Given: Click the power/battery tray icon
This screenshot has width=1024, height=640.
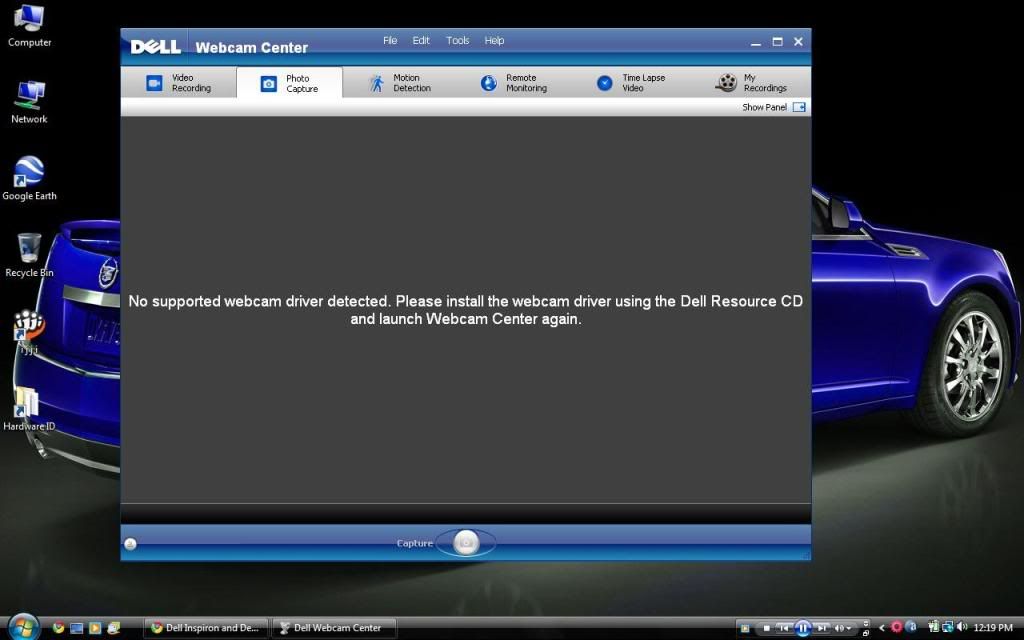Looking at the screenshot, I should (933, 627).
